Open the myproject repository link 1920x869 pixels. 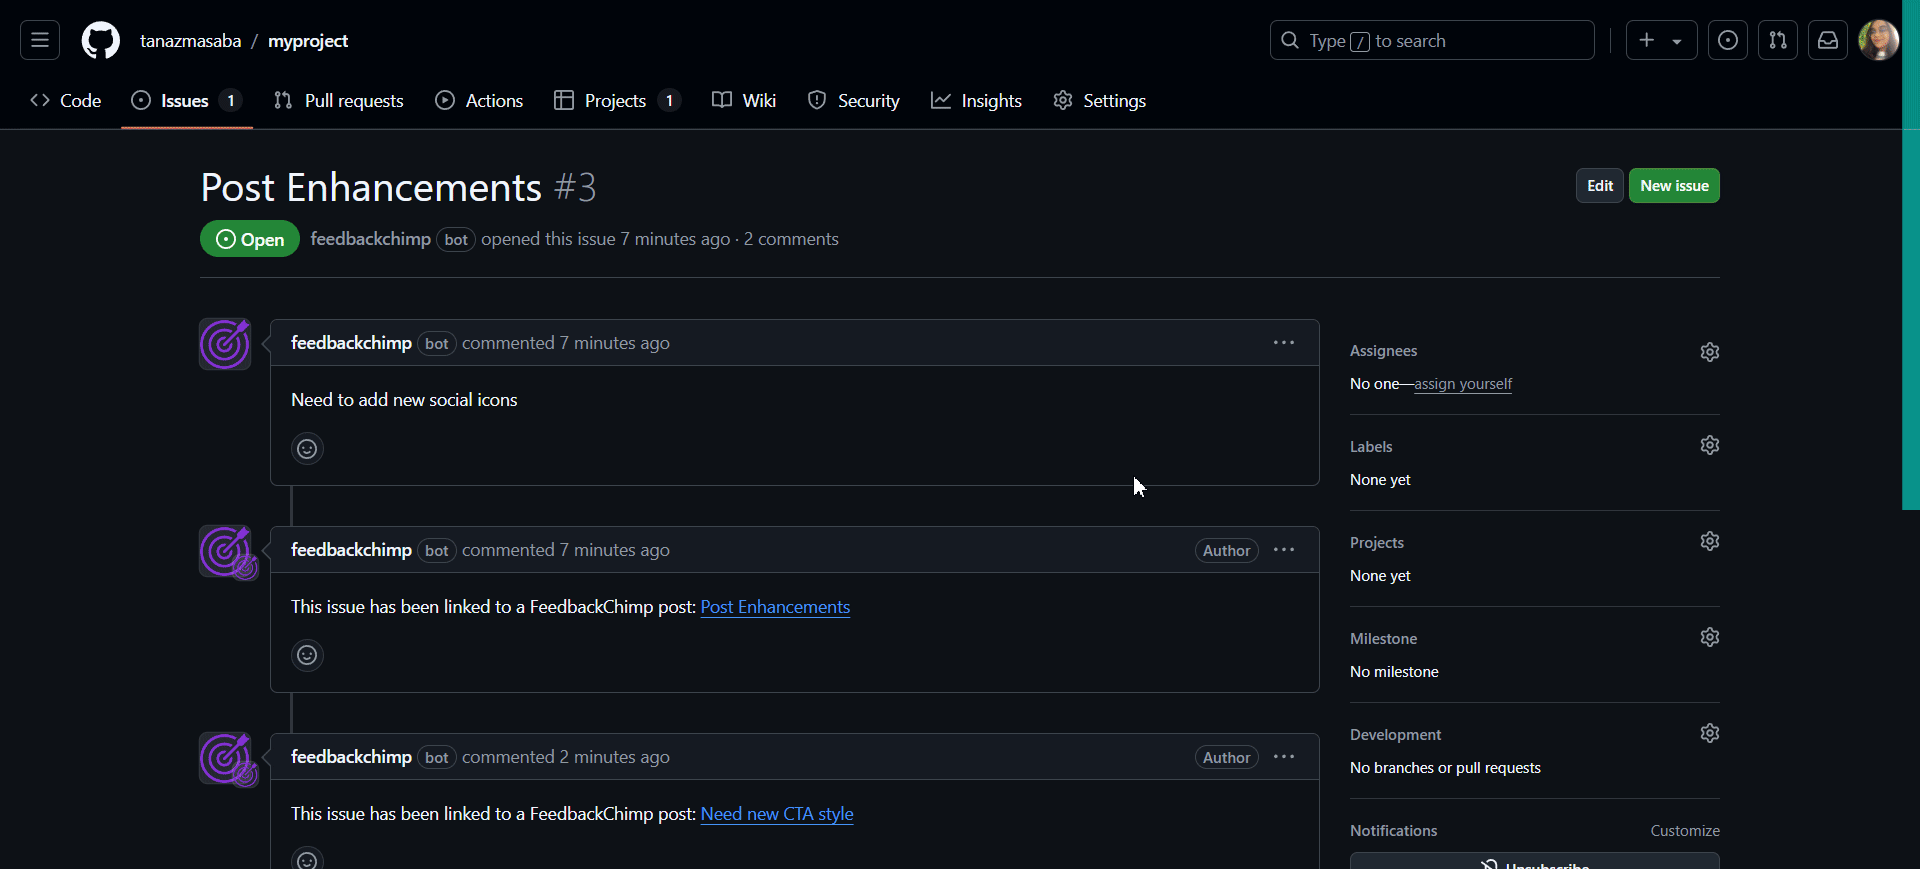coord(308,41)
